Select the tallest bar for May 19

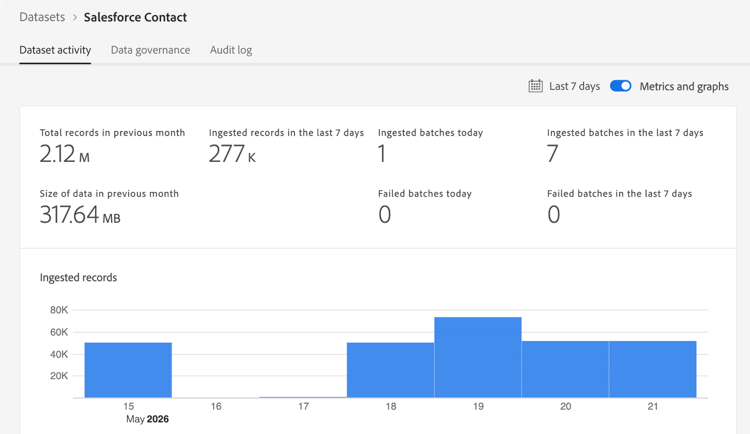(x=478, y=357)
